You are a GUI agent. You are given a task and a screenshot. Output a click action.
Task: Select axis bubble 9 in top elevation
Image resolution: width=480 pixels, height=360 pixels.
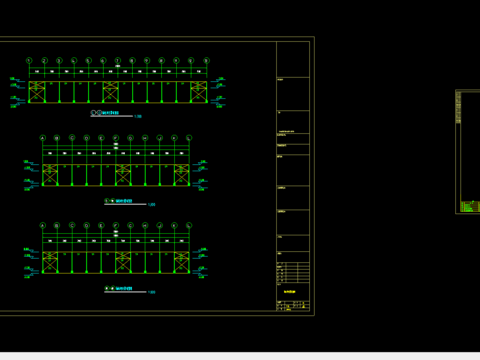(x=147, y=61)
